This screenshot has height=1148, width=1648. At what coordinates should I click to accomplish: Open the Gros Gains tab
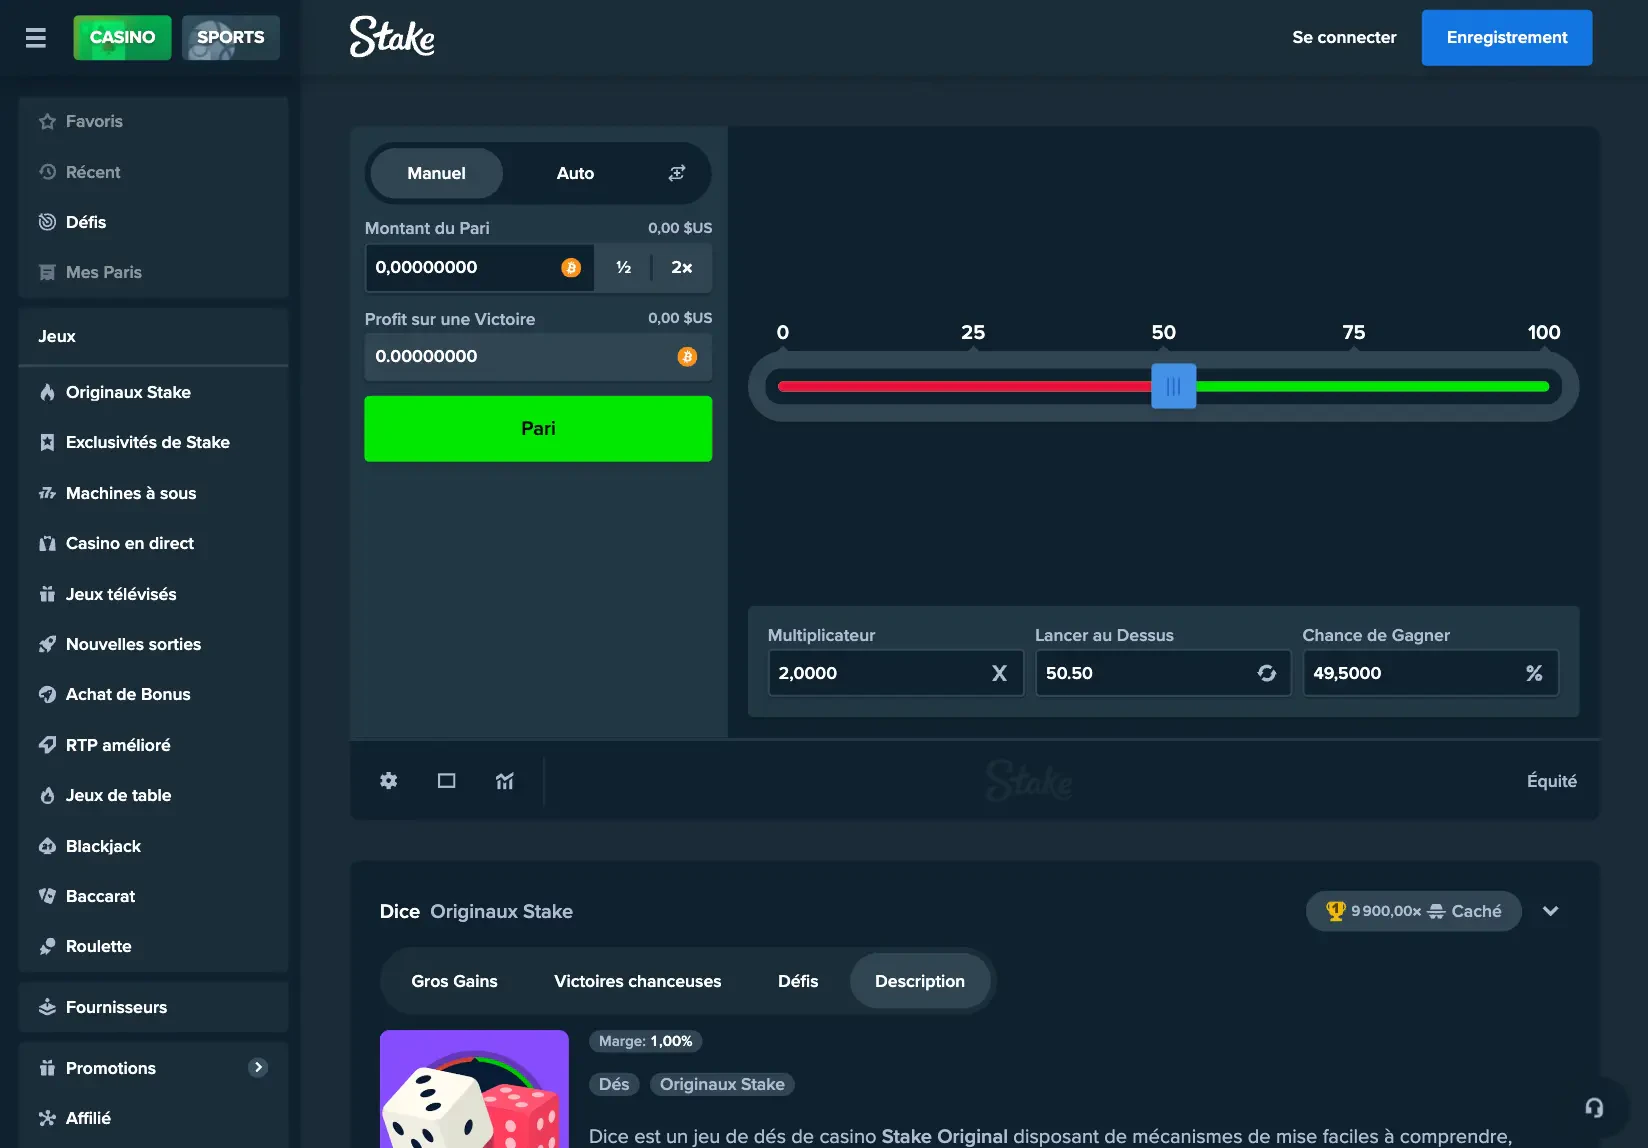(x=454, y=981)
